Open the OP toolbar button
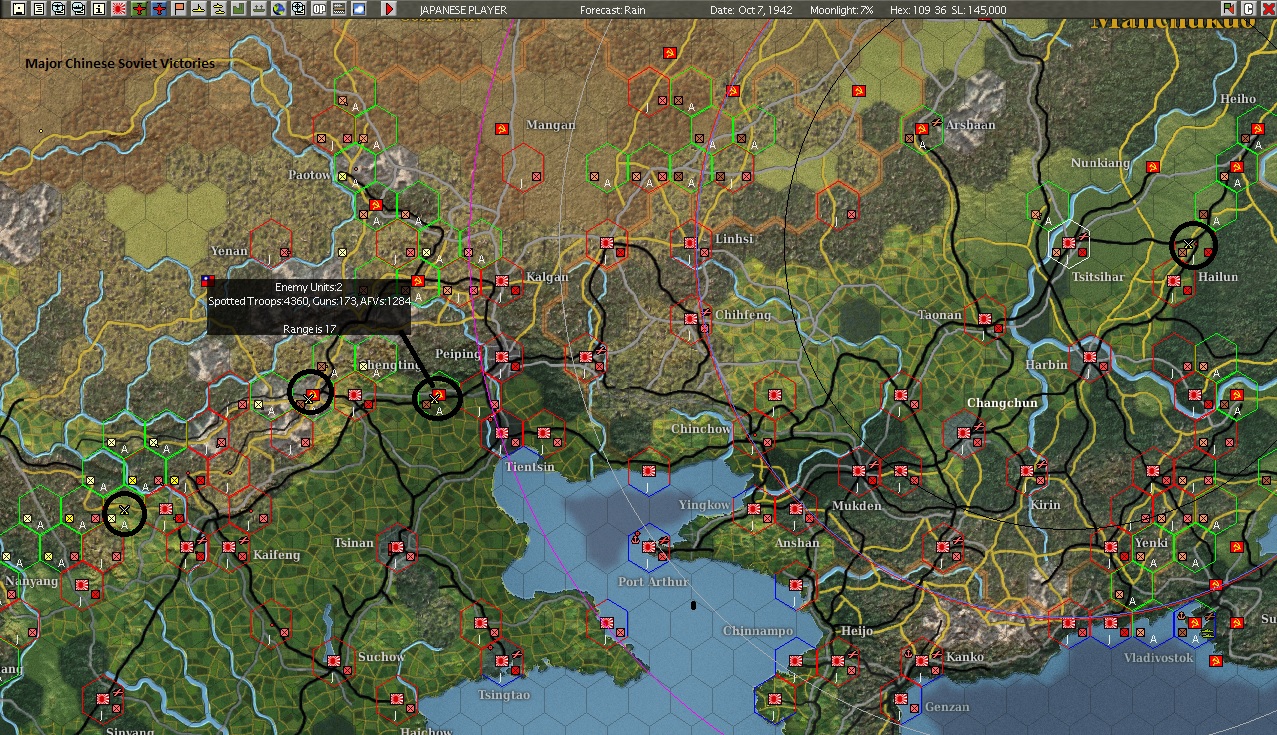This screenshot has width=1277, height=735. (319, 9)
